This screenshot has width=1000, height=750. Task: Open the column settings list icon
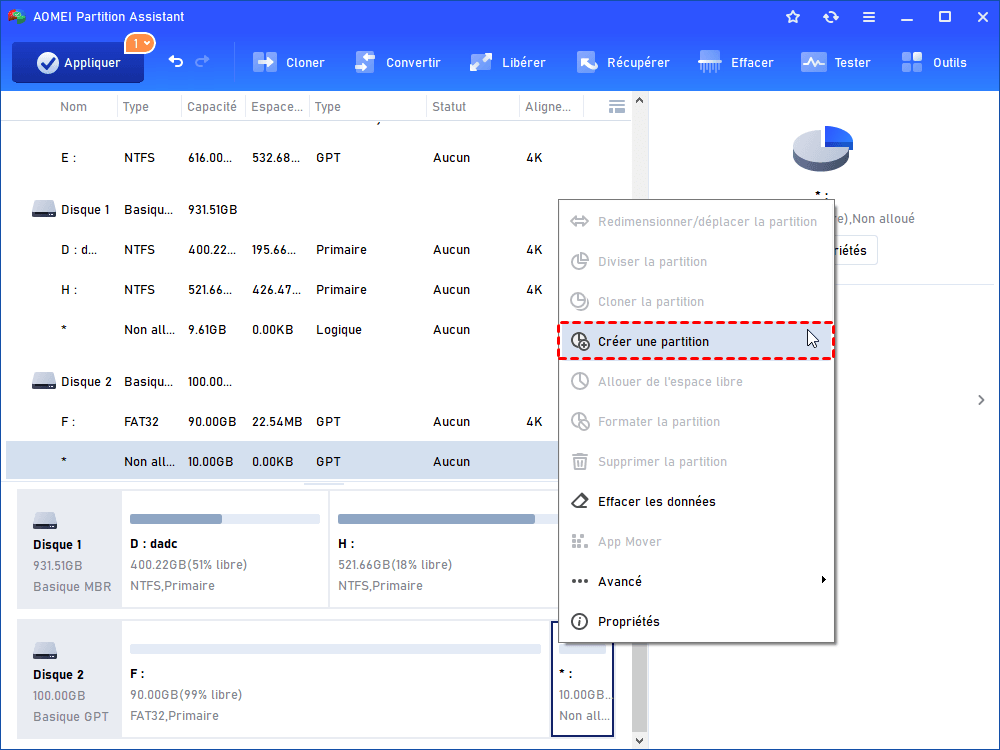click(617, 107)
